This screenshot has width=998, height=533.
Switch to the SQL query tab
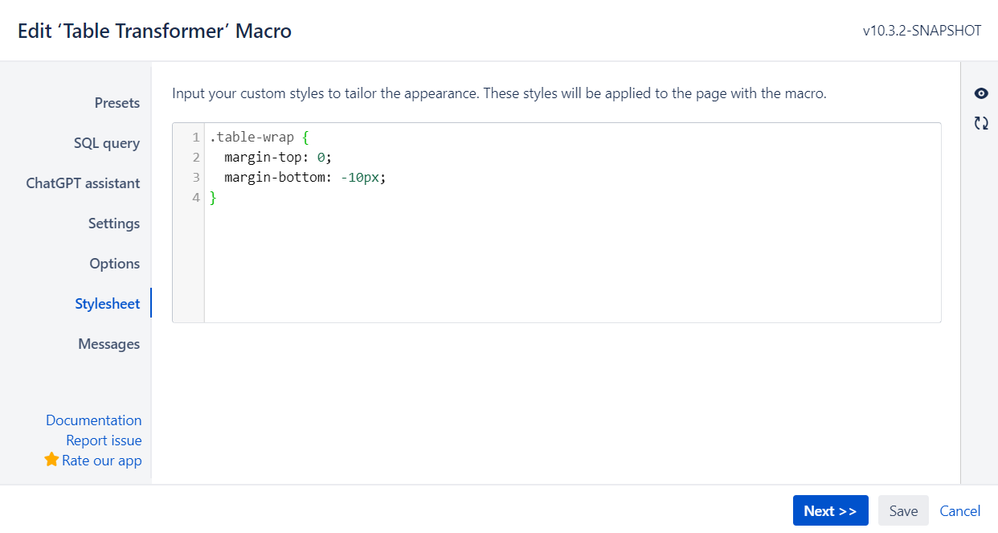(106, 143)
